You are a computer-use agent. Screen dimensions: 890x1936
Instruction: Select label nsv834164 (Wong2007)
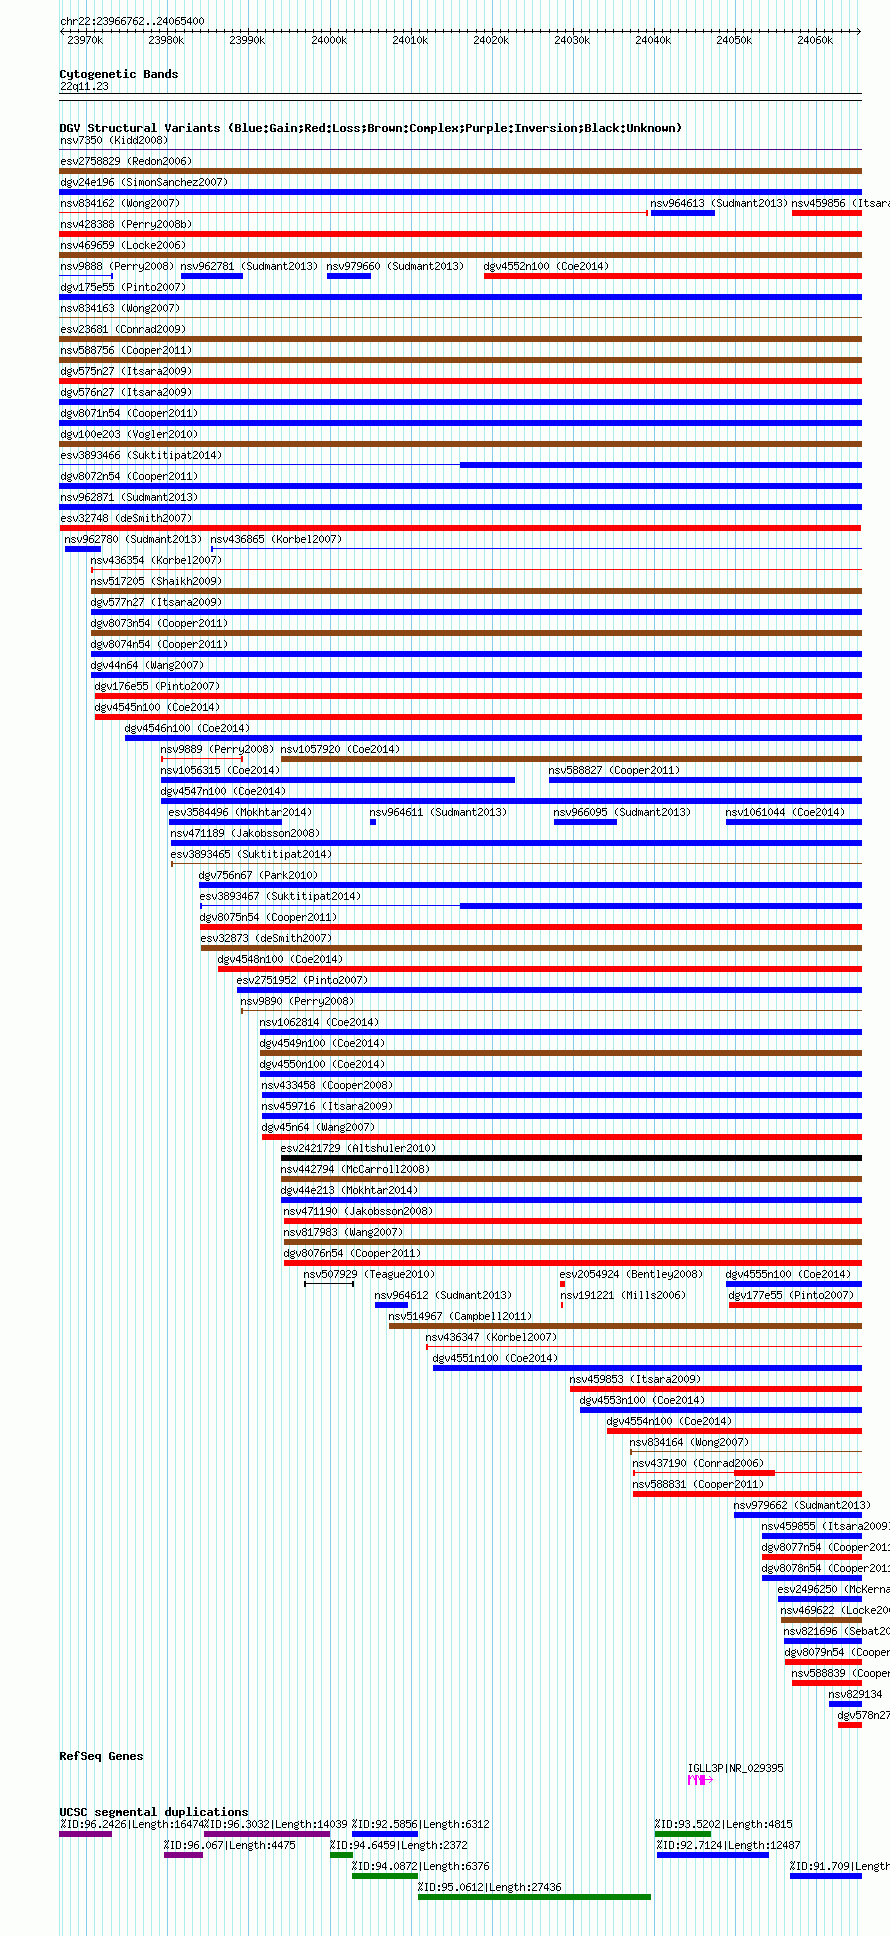click(689, 1442)
